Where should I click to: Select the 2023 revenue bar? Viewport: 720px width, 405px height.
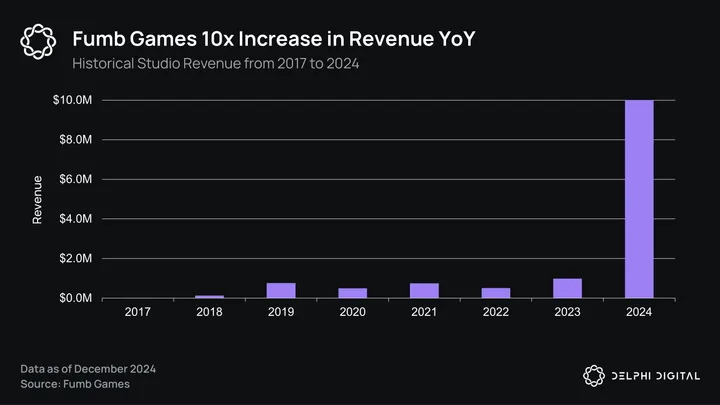coord(567,288)
